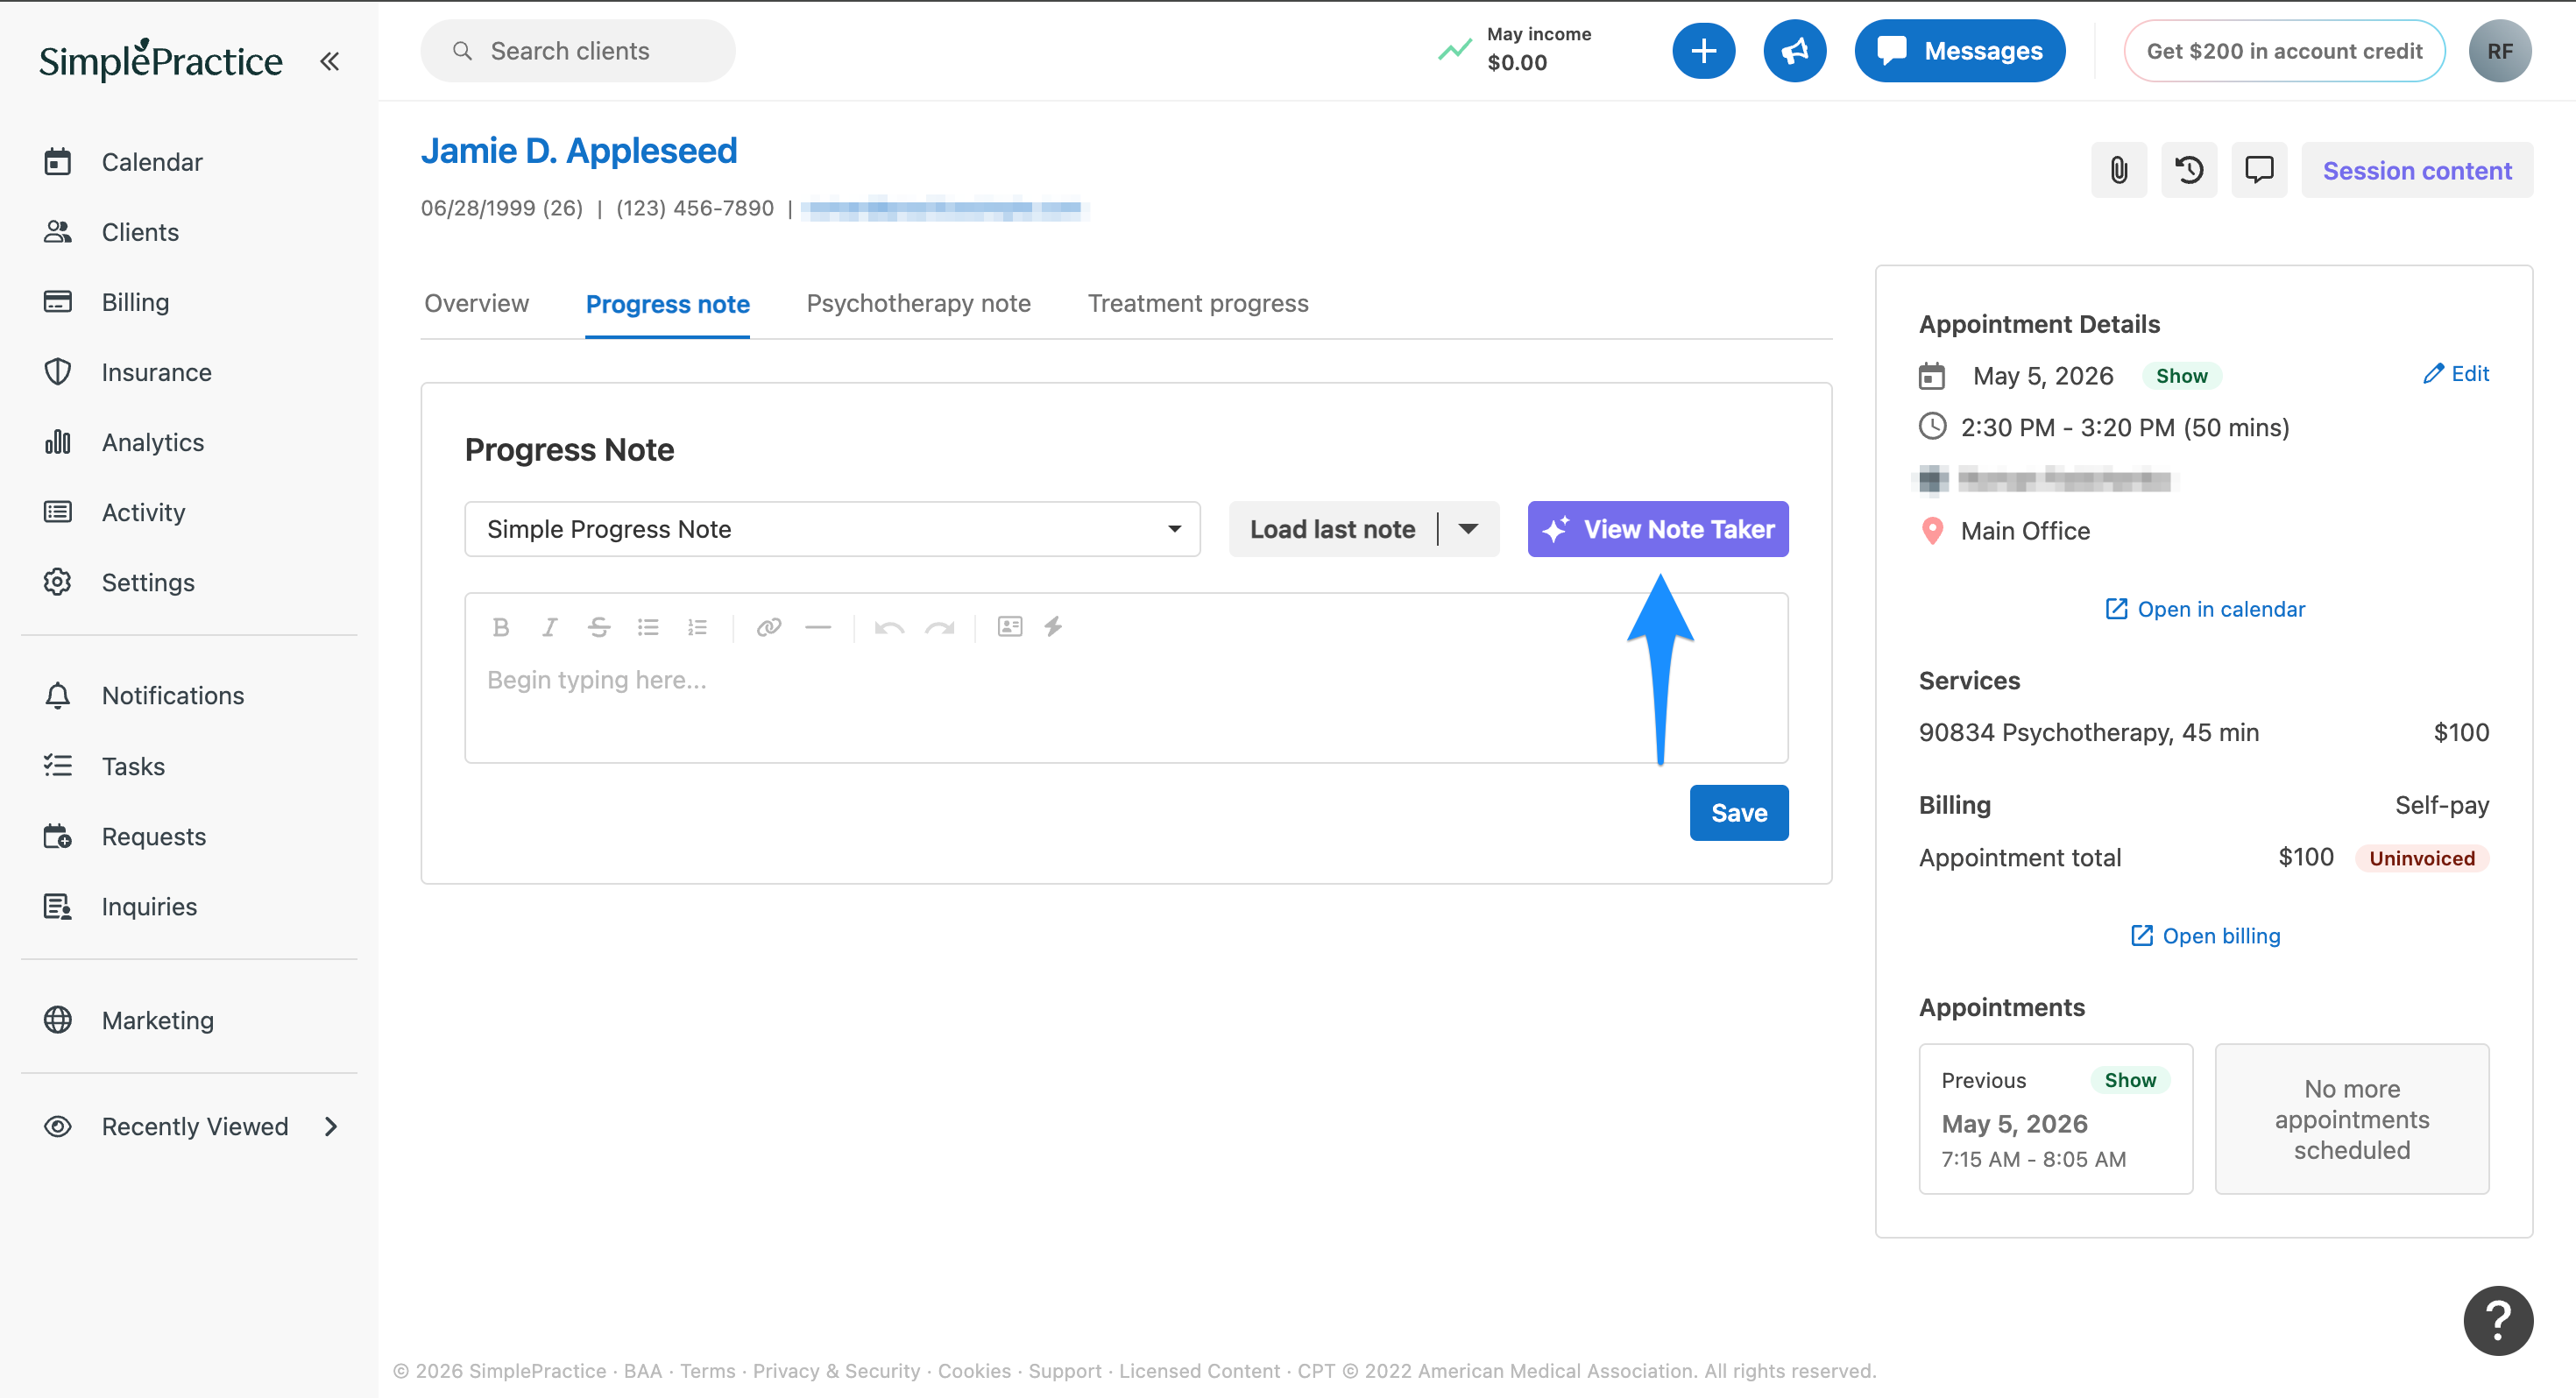Image resolution: width=2576 pixels, height=1398 pixels.
Task: Open Billing in the sidebar
Action: [x=135, y=302]
